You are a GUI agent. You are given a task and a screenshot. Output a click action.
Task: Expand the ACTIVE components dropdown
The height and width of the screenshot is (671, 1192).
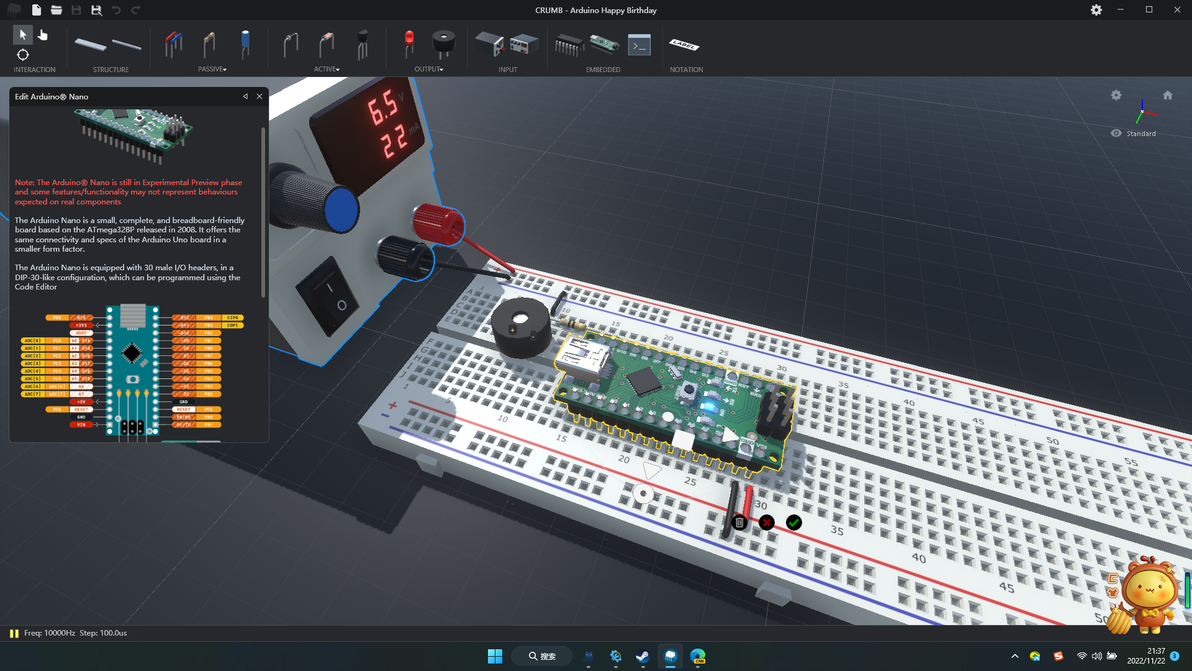click(326, 70)
